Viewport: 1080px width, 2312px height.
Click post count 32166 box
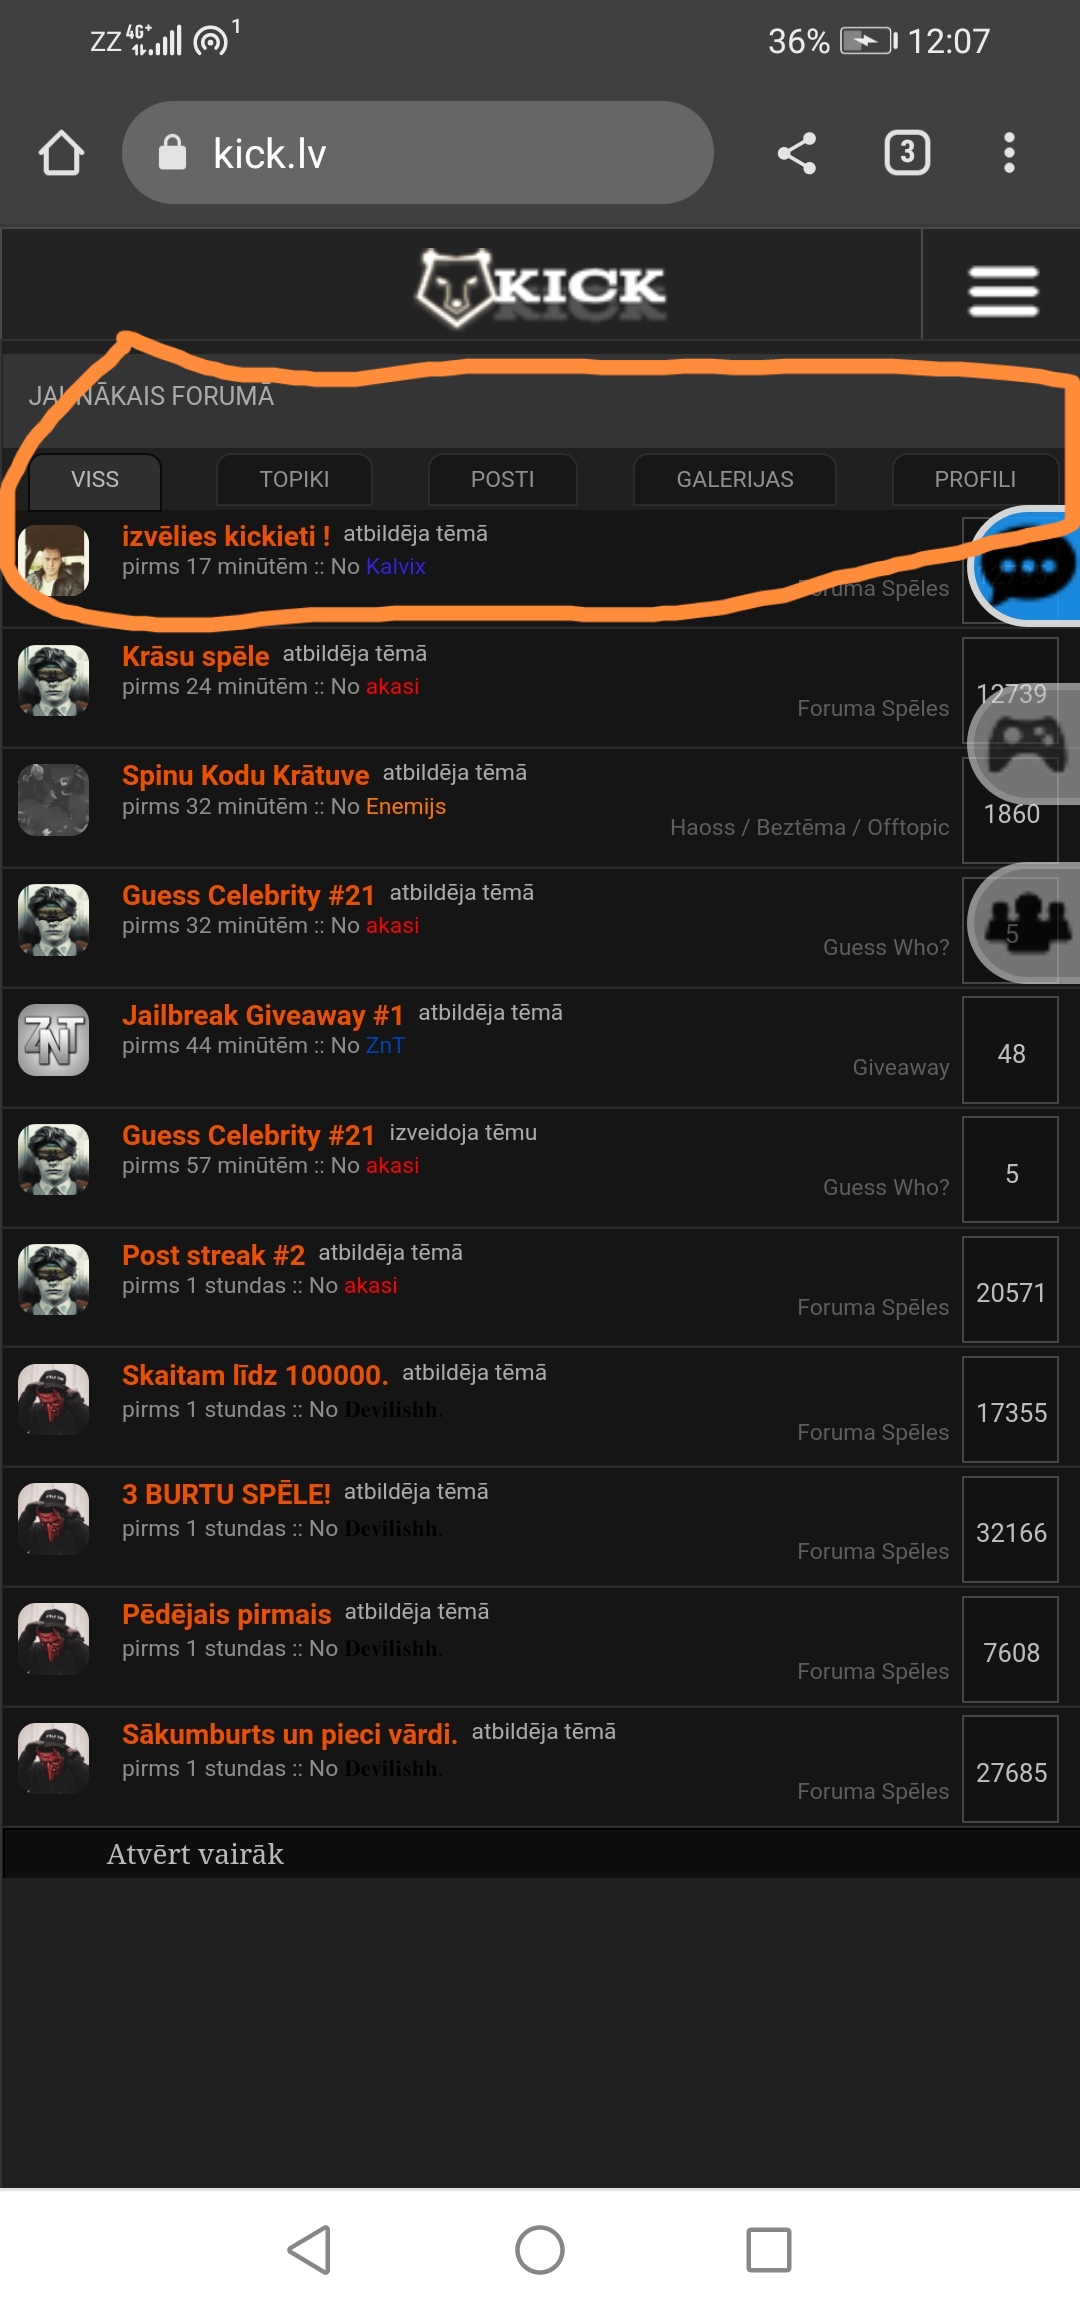[1010, 1530]
